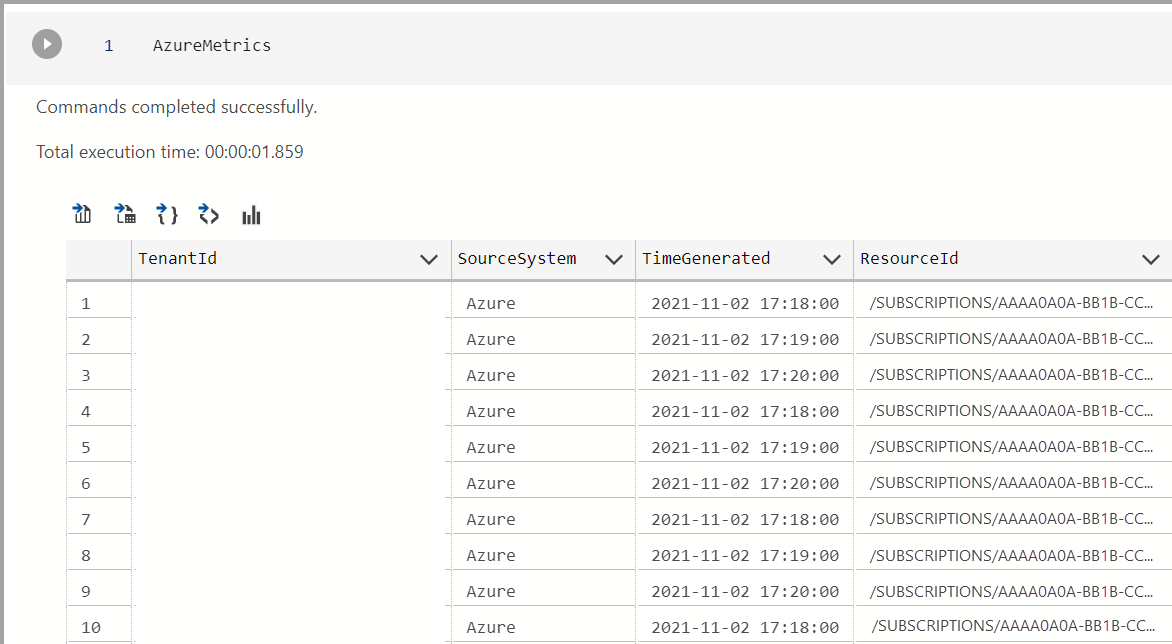Click the Save as JSON icon

[167, 214]
